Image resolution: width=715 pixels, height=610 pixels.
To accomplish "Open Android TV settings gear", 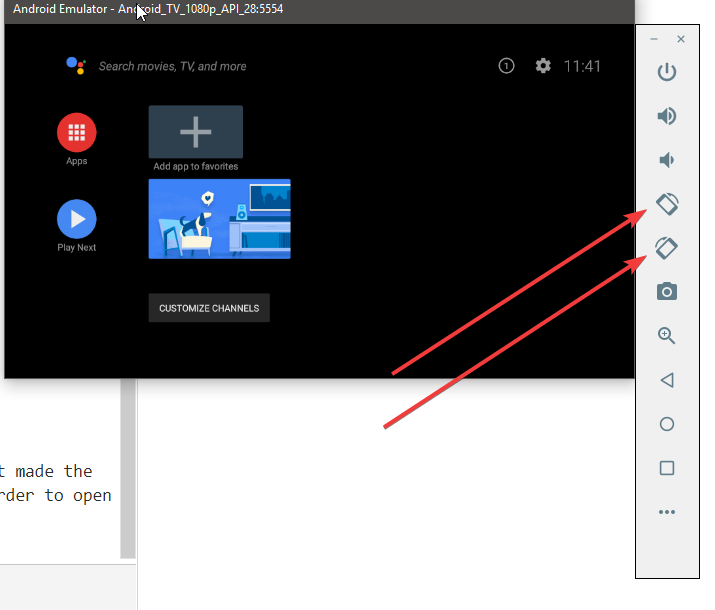I will (x=543, y=66).
